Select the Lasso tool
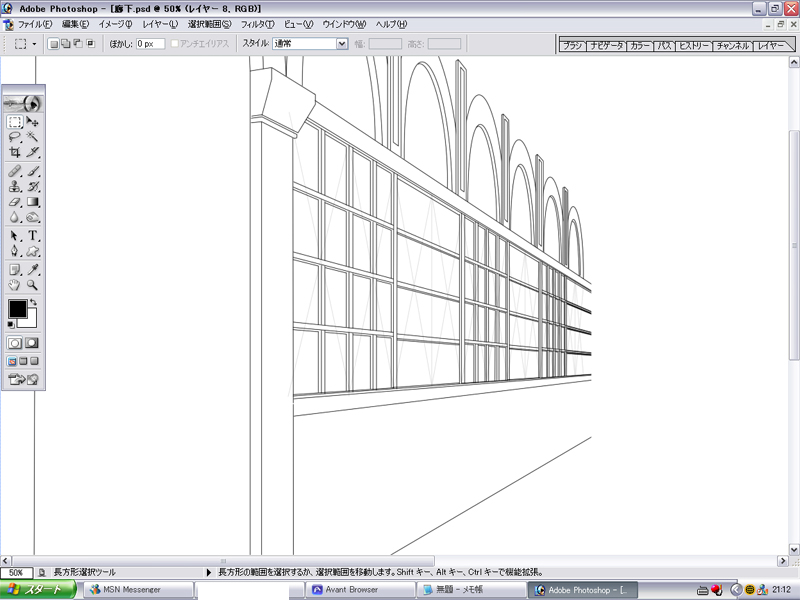Viewport: 800px width, 600px height. (15, 137)
